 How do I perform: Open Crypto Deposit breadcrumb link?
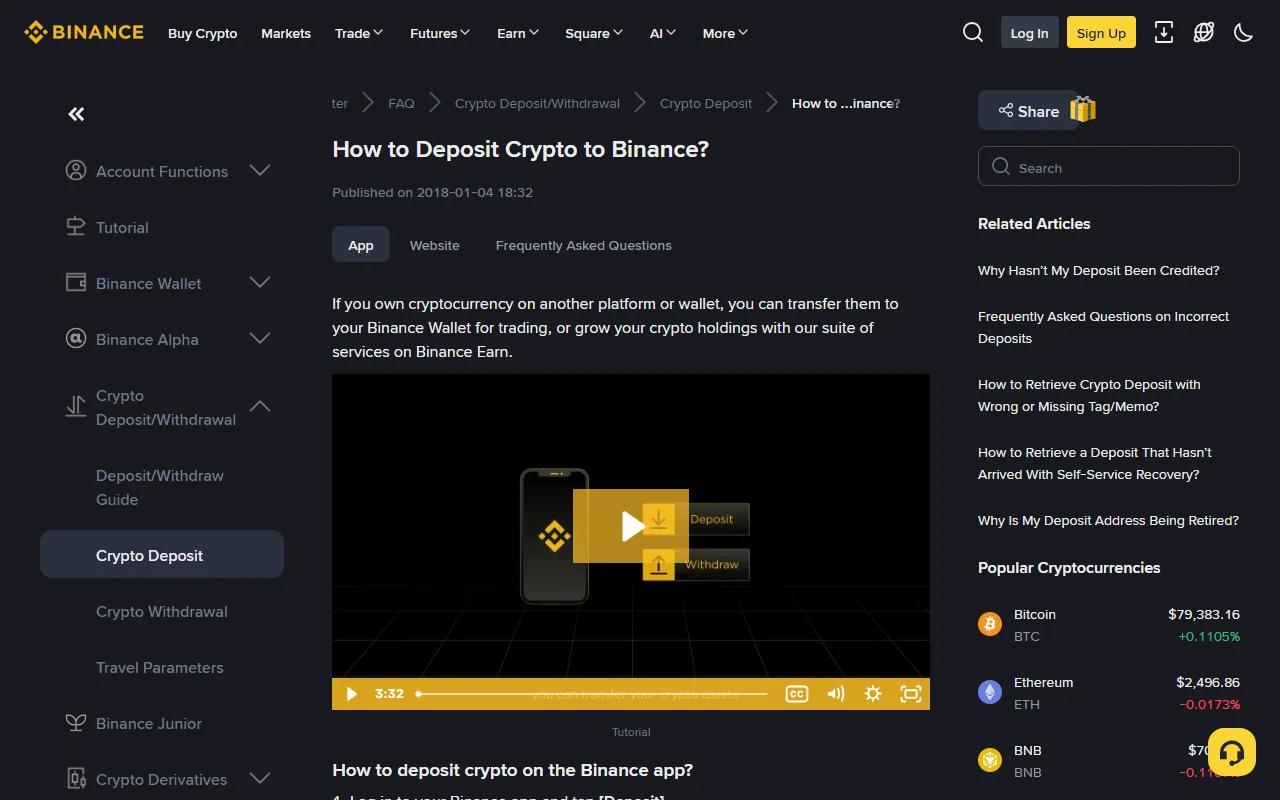706,103
